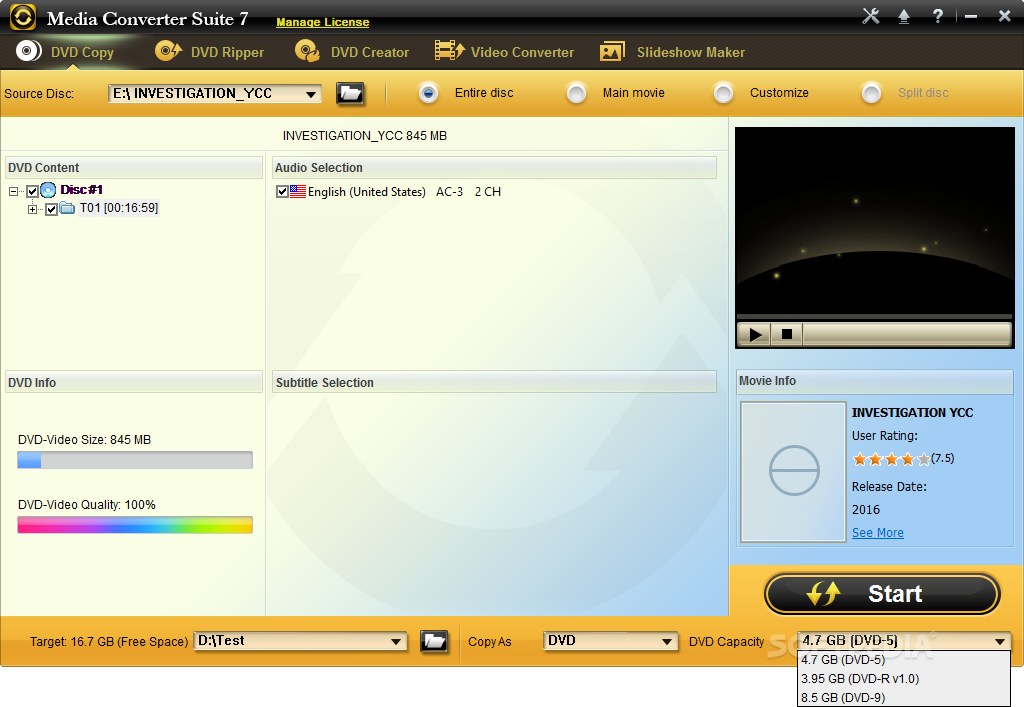Screen dimensions: 1024x707
Task: Open the Source Disc dropdown
Action: click(311, 94)
